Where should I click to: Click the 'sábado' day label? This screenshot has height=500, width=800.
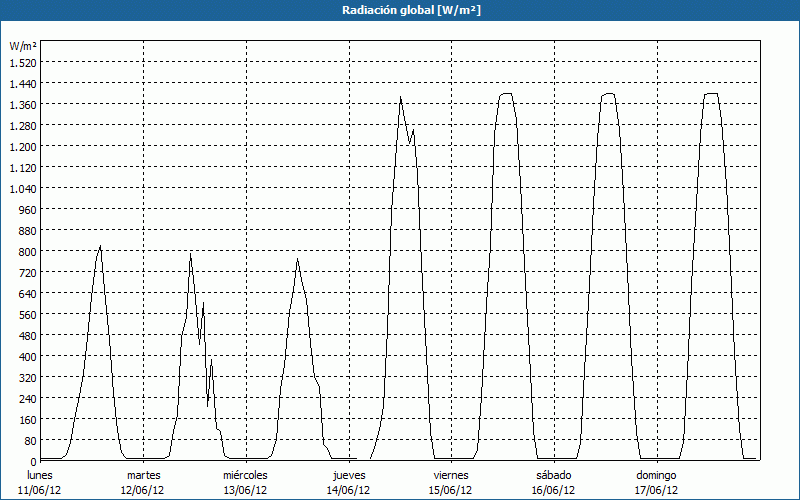pos(554,475)
